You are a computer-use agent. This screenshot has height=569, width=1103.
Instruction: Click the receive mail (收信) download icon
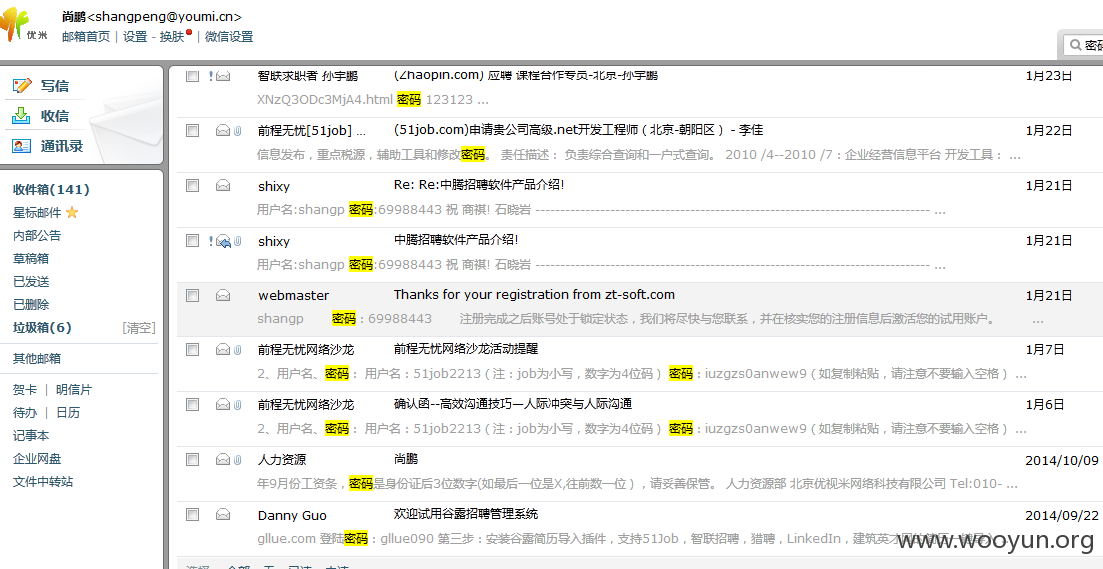click(x=22, y=116)
